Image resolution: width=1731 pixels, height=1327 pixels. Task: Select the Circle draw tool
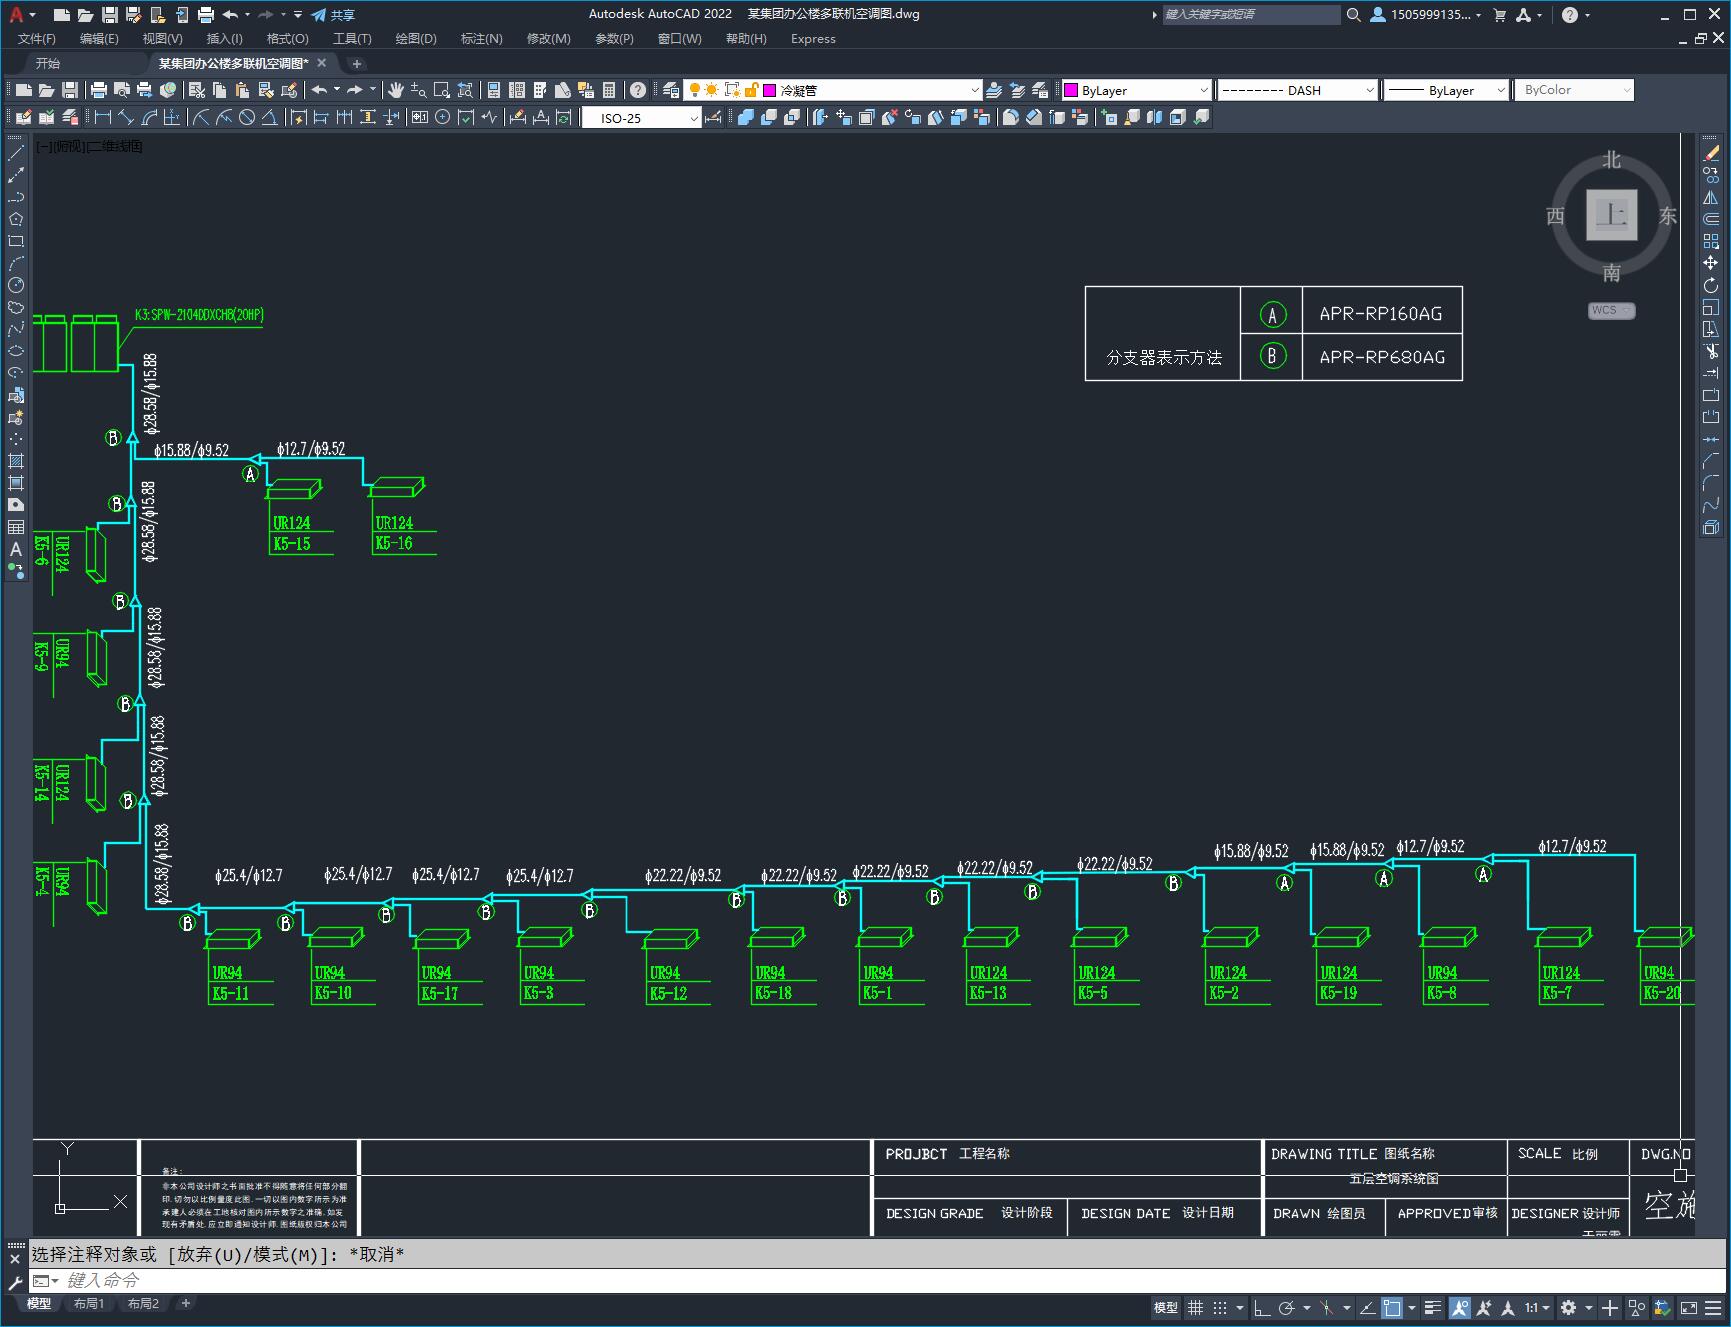[x=16, y=285]
